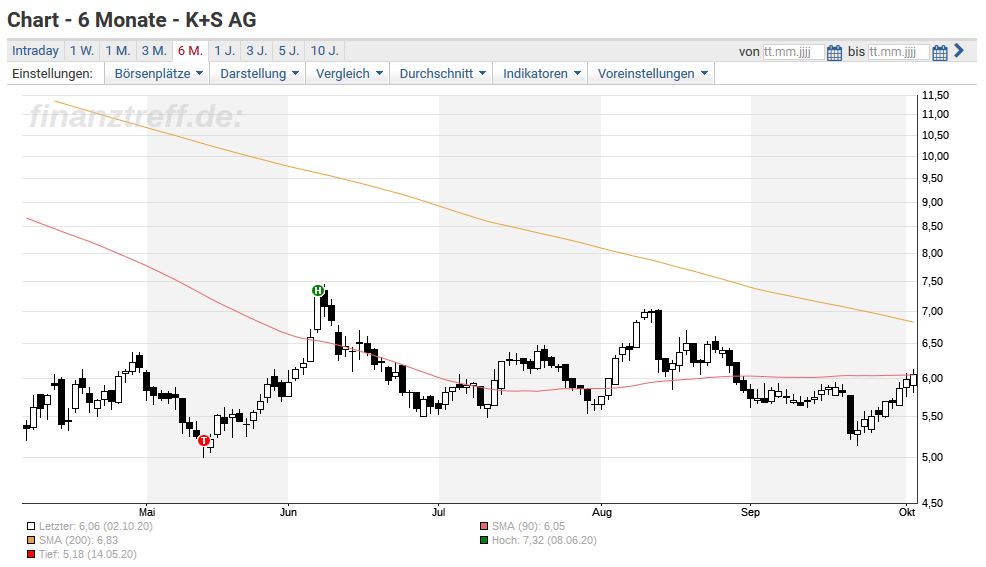Select the green H high marker
The height and width of the screenshot is (567, 986).
[x=318, y=290]
